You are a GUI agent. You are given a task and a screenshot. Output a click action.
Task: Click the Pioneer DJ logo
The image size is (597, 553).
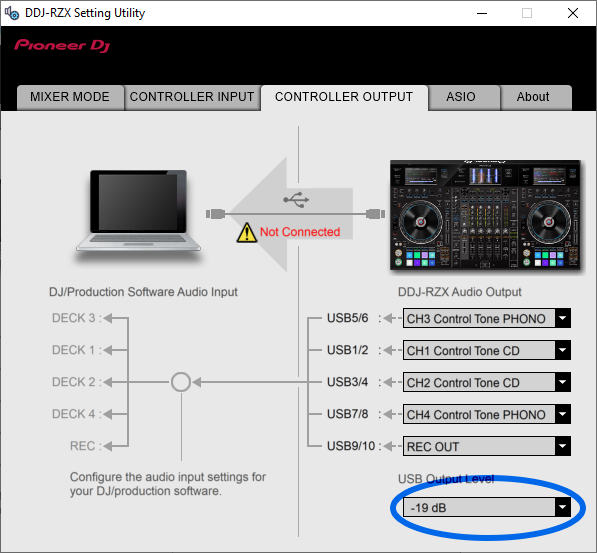click(x=62, y=46)
